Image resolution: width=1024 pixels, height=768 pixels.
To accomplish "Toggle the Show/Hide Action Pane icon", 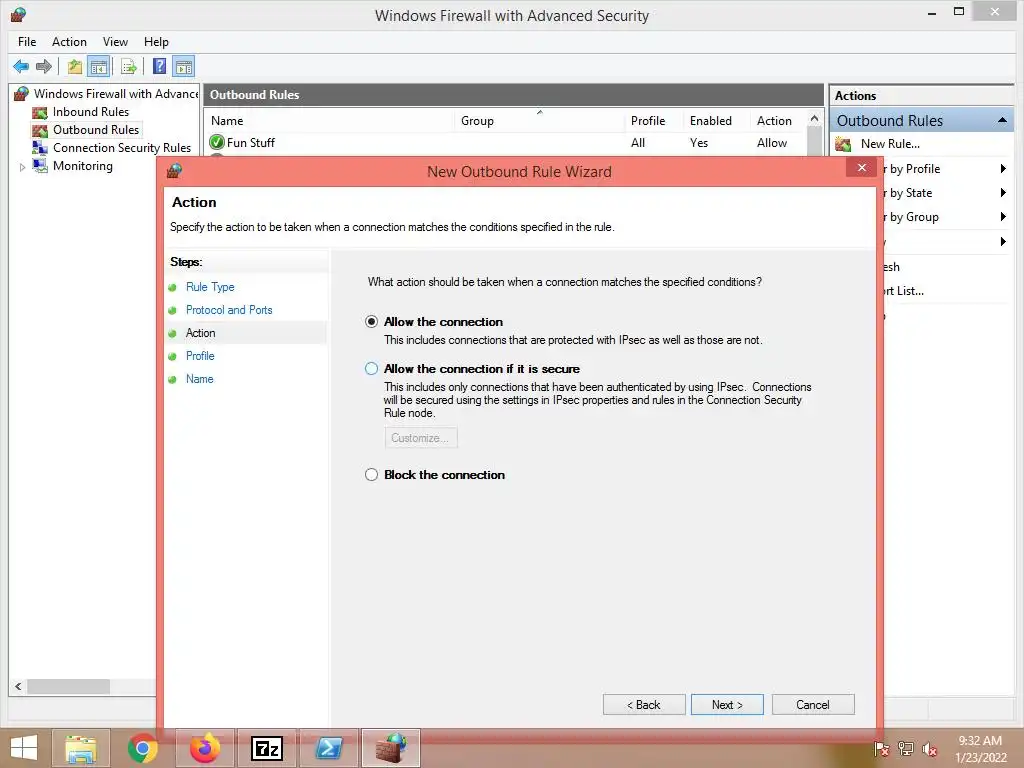I will [184, 66].
